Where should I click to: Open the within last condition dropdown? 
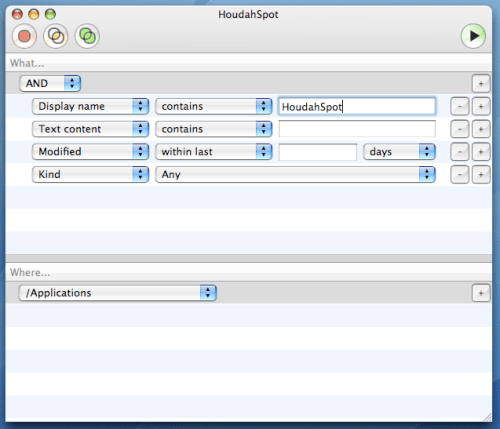(x=214, y=152)
